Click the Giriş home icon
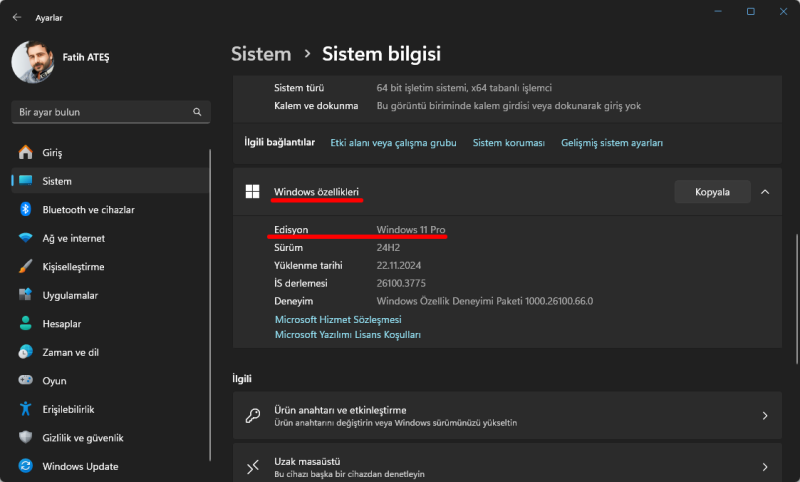800x482 pixels. [26, 152]
